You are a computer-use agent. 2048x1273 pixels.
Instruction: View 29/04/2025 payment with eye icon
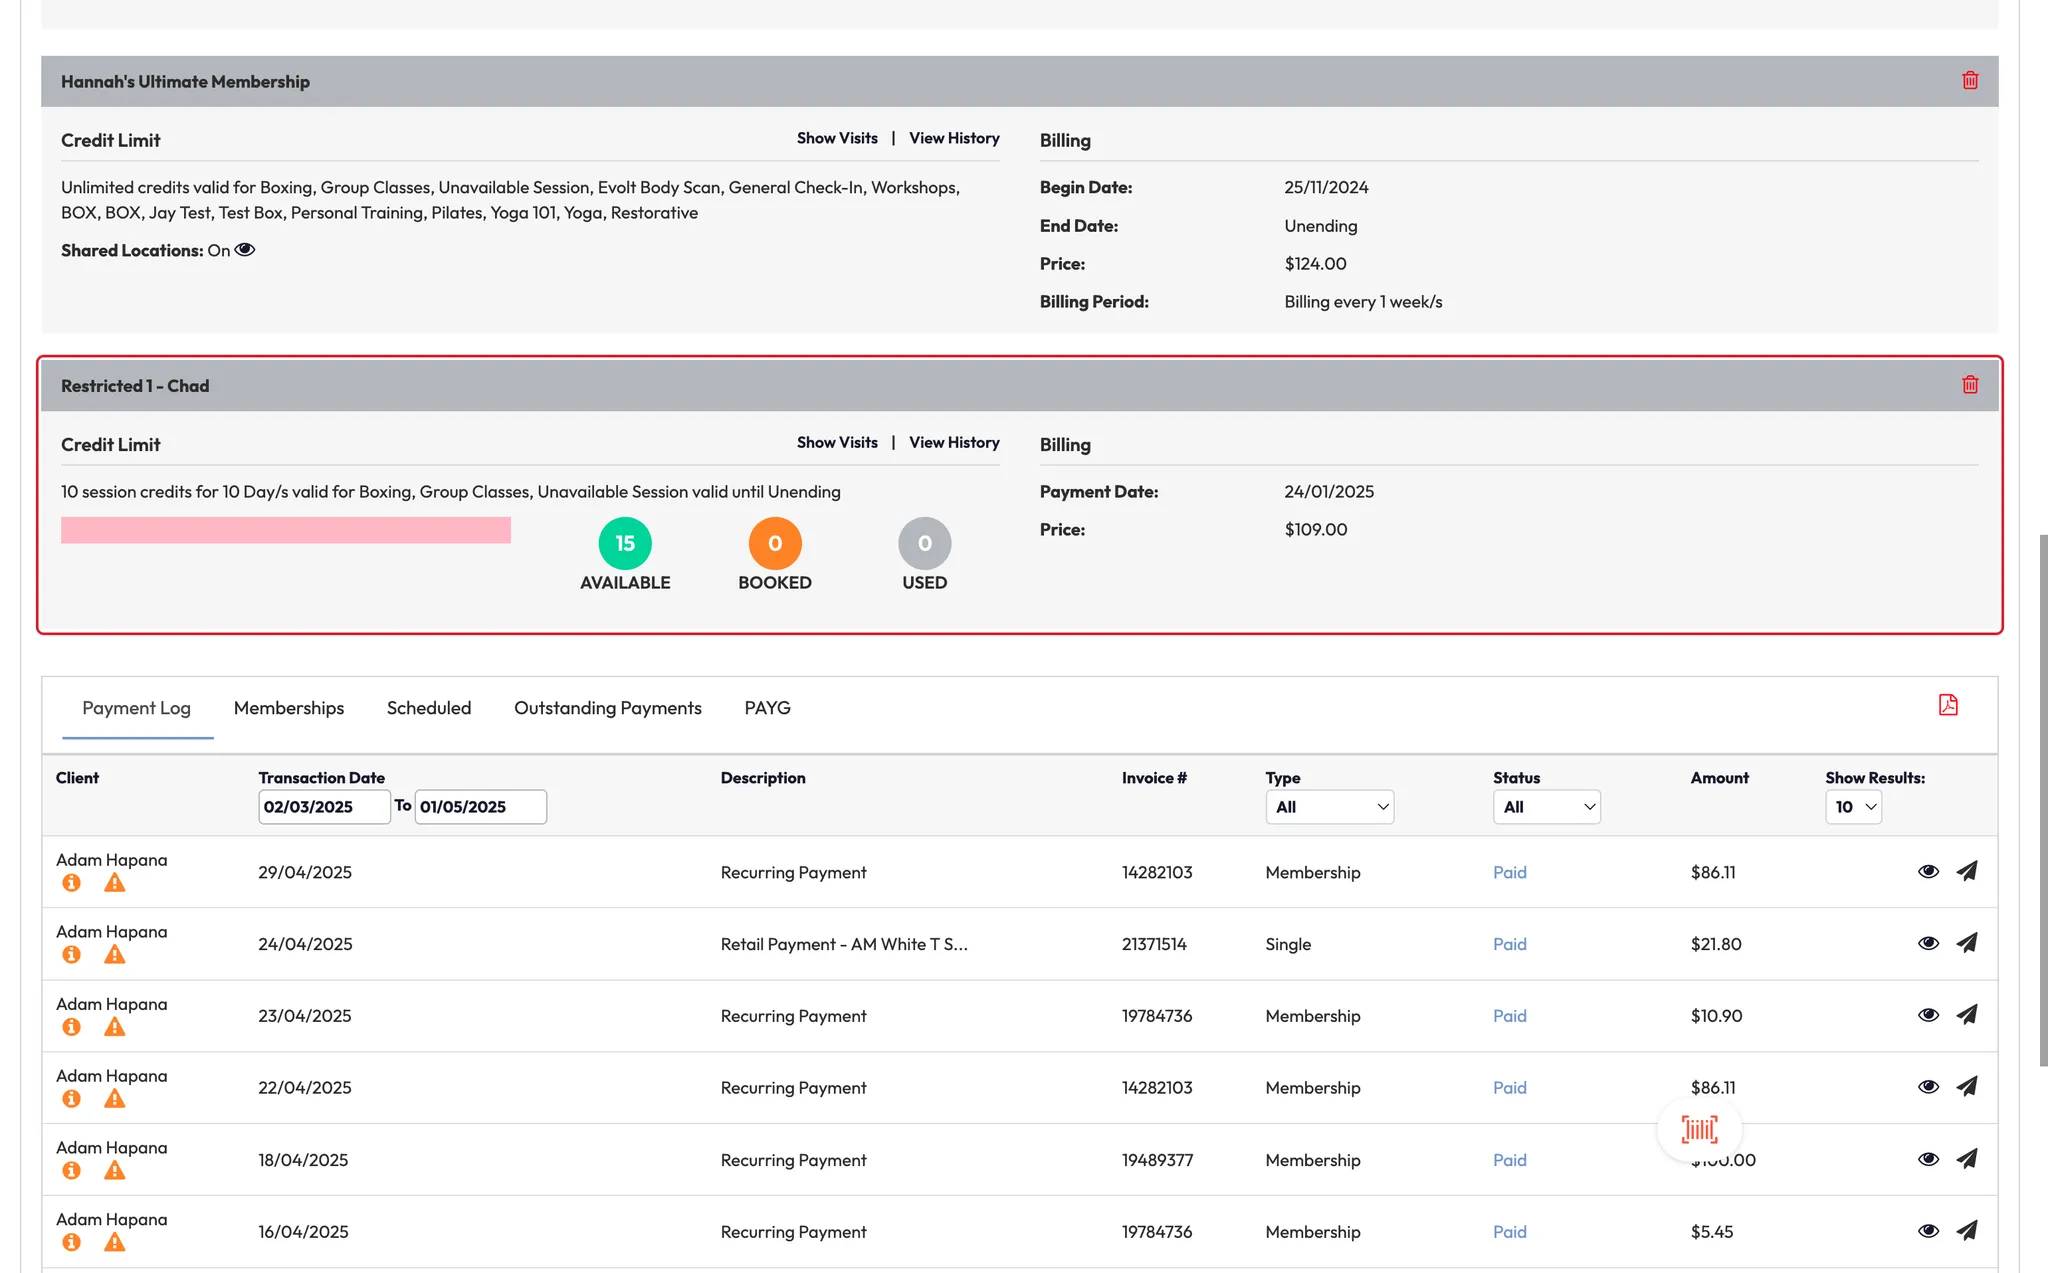coord(1928,871)
